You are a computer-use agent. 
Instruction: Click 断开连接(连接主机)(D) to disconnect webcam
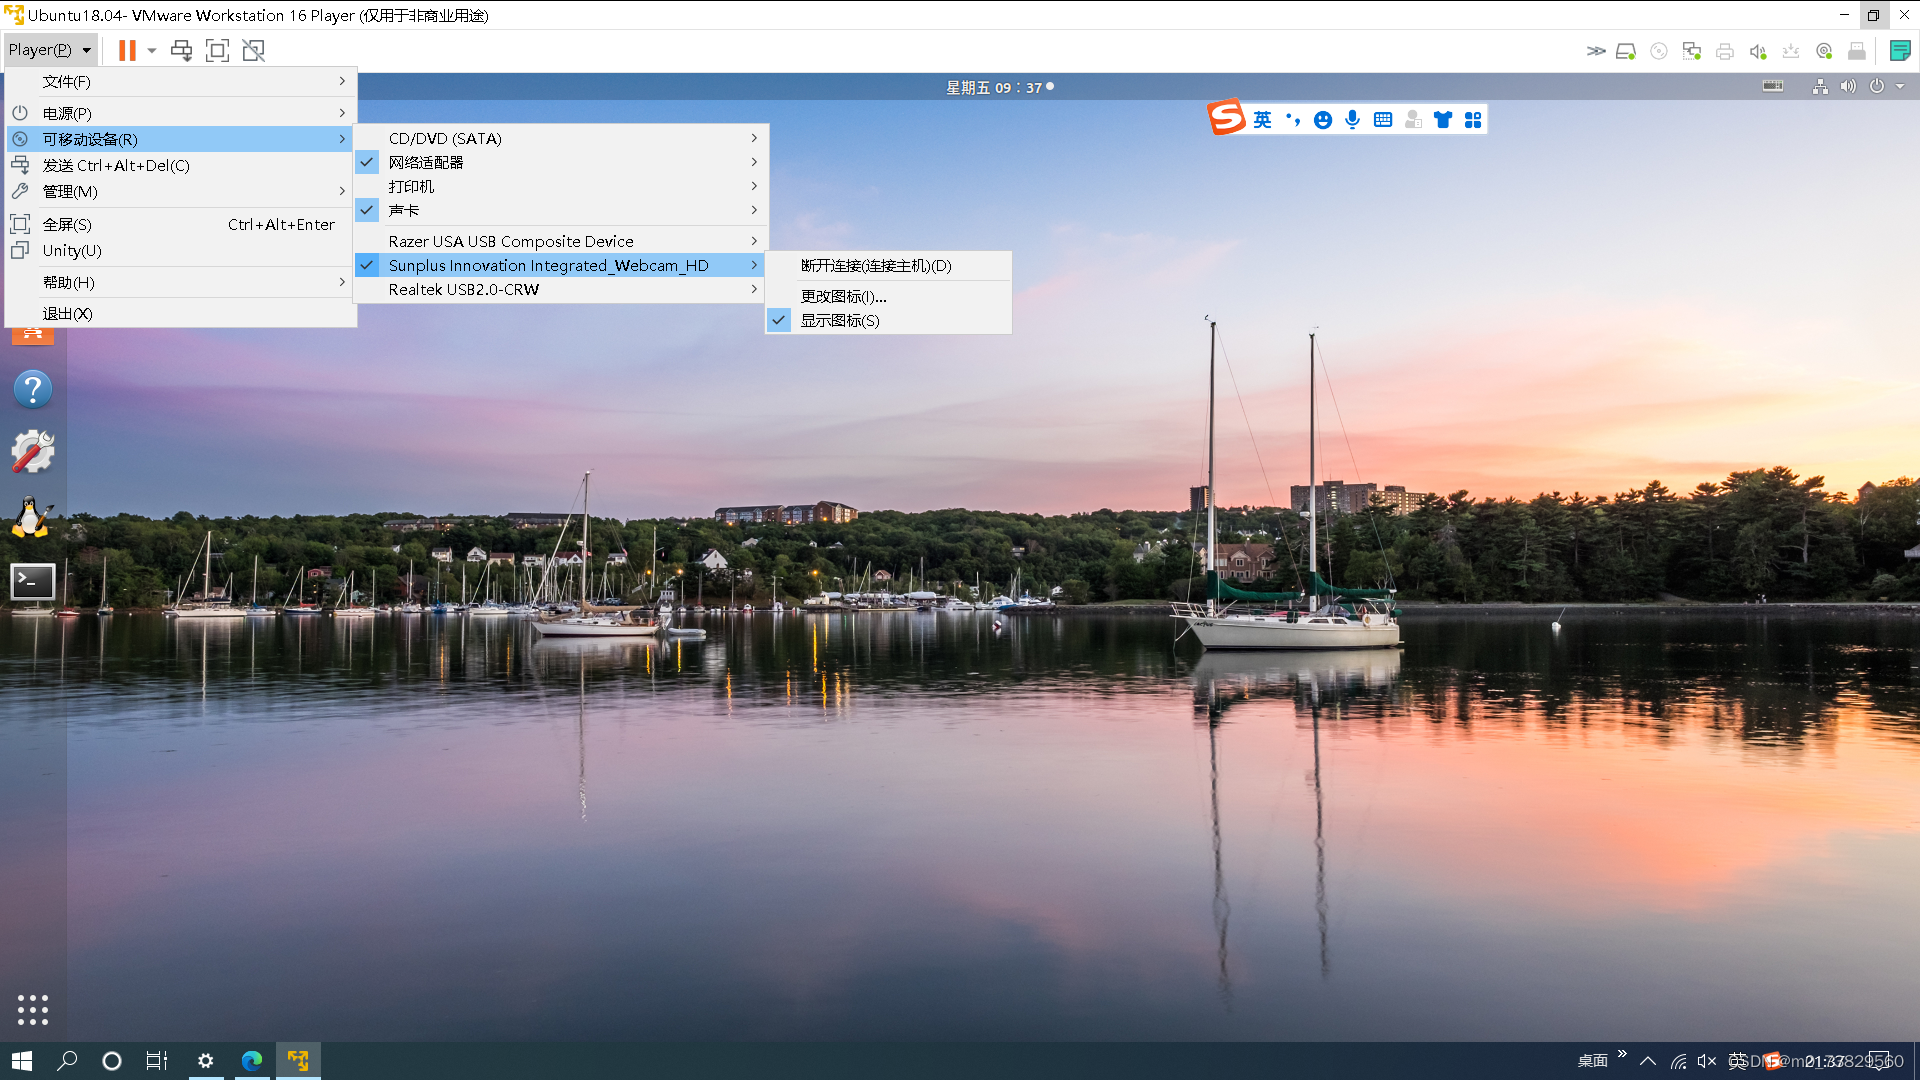[888, 265]
